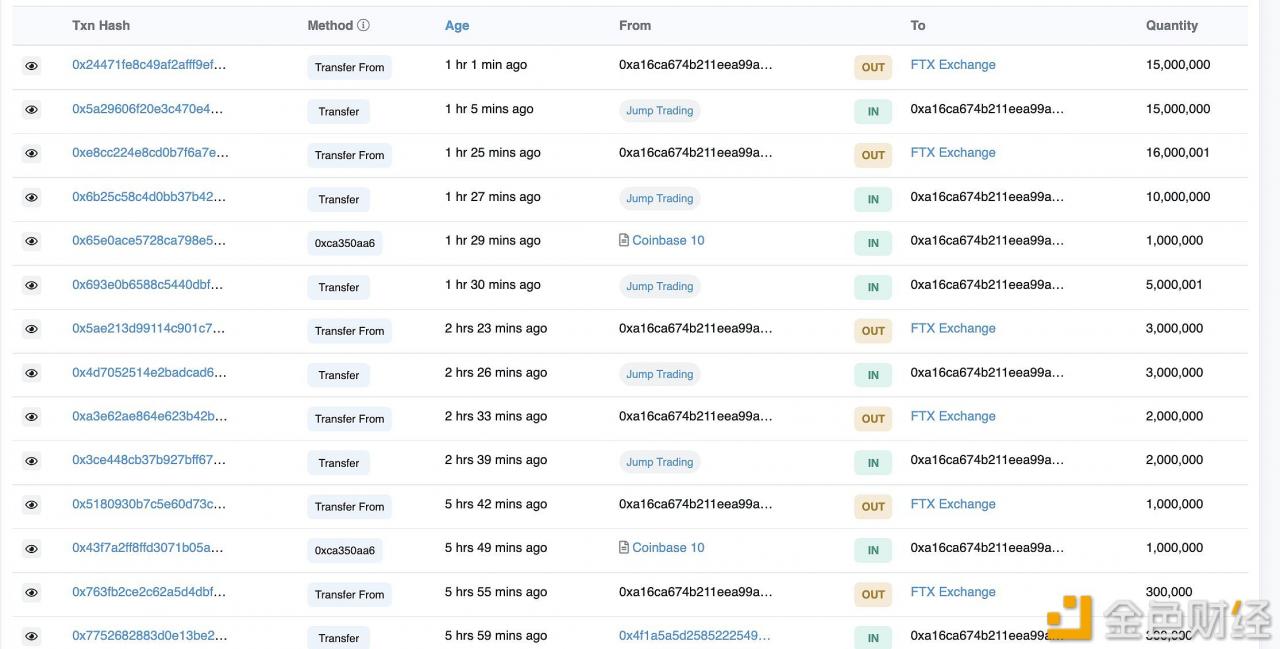This screenshot has width=1280, height=649.
Task: Go to transaction 0x763fb2ce2c62a5d4dbf
Action: pos(149,592)
